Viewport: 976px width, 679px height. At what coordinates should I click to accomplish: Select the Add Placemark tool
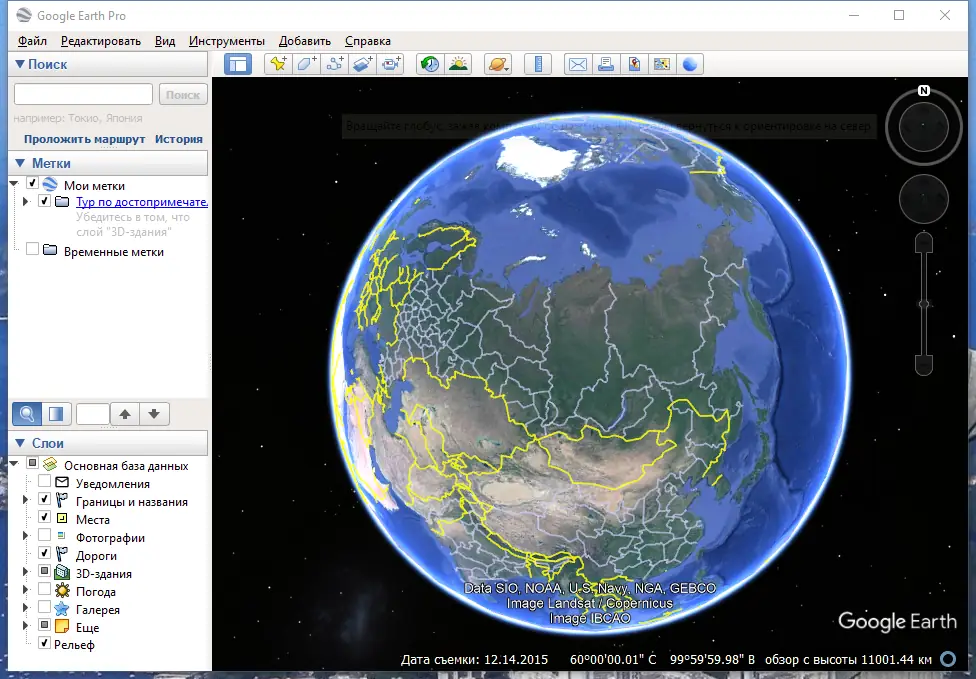coord(277,63)
